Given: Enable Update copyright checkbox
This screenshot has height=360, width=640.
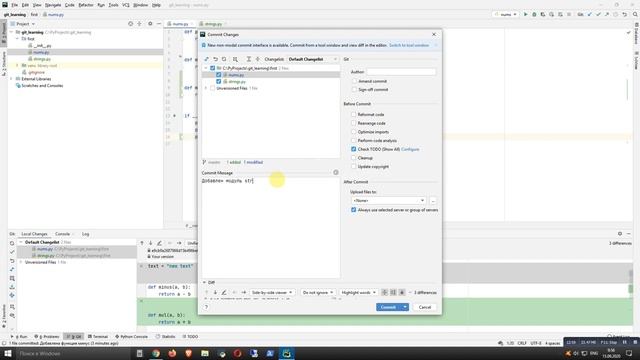Looking at the screenshot, I should pyautogui.click(x=354, y=167).
